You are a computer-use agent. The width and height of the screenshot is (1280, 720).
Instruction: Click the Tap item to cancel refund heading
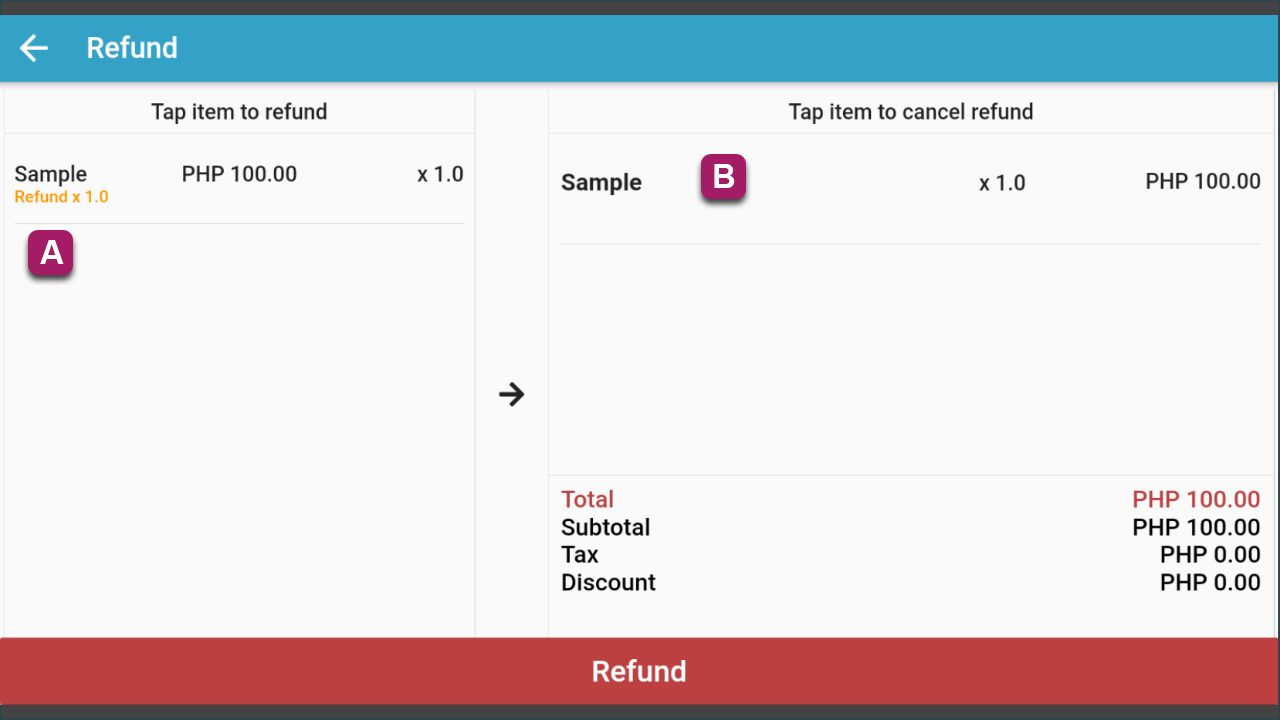911,112
